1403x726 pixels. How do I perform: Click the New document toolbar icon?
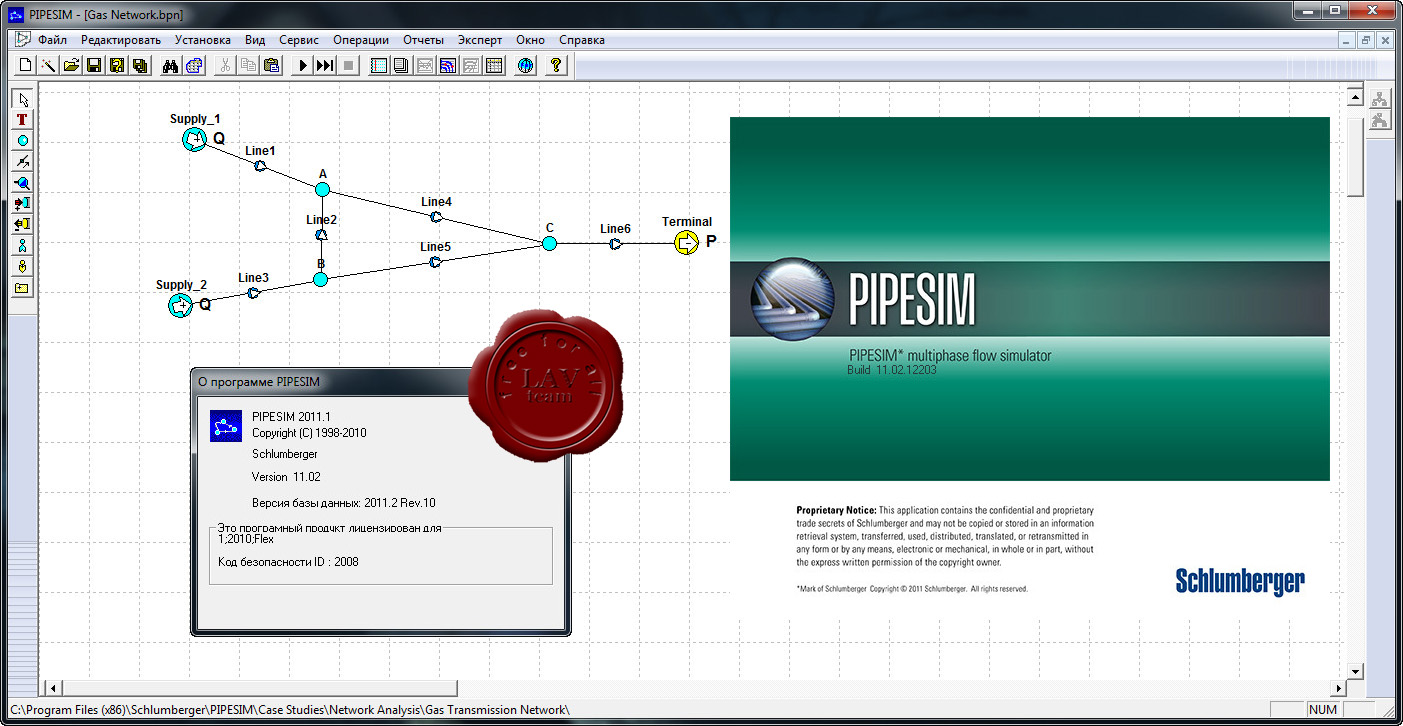pos(26,65)
